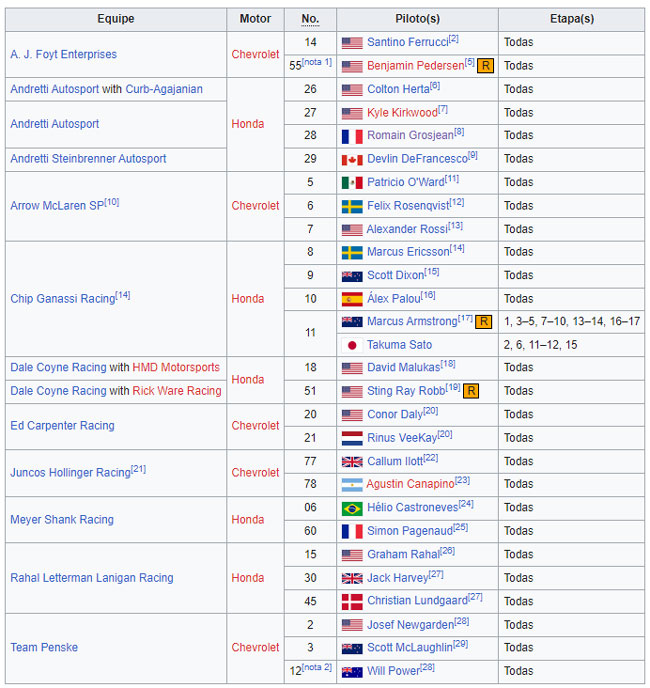This screenshot has height=688, width=650.
Task: Click the Honda engine link for Meyer Shank Racing
Action: pos(248,520)
